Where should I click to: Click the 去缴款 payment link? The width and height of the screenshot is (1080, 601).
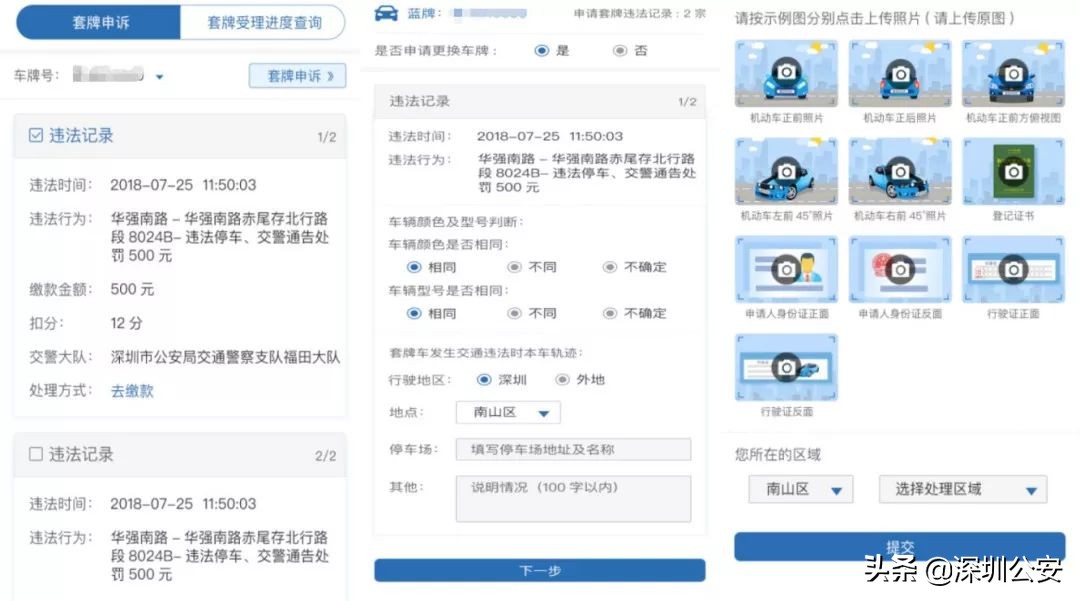[130, 390]
